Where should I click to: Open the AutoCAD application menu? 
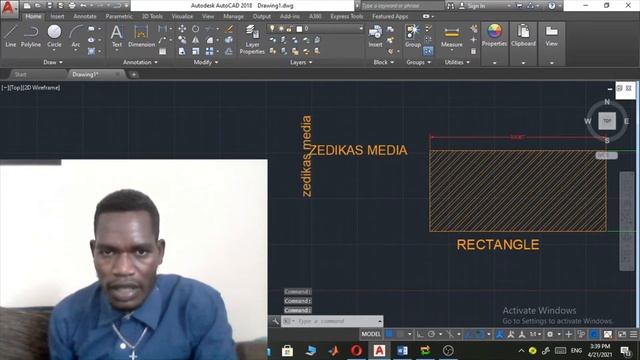tap(8, 8)
